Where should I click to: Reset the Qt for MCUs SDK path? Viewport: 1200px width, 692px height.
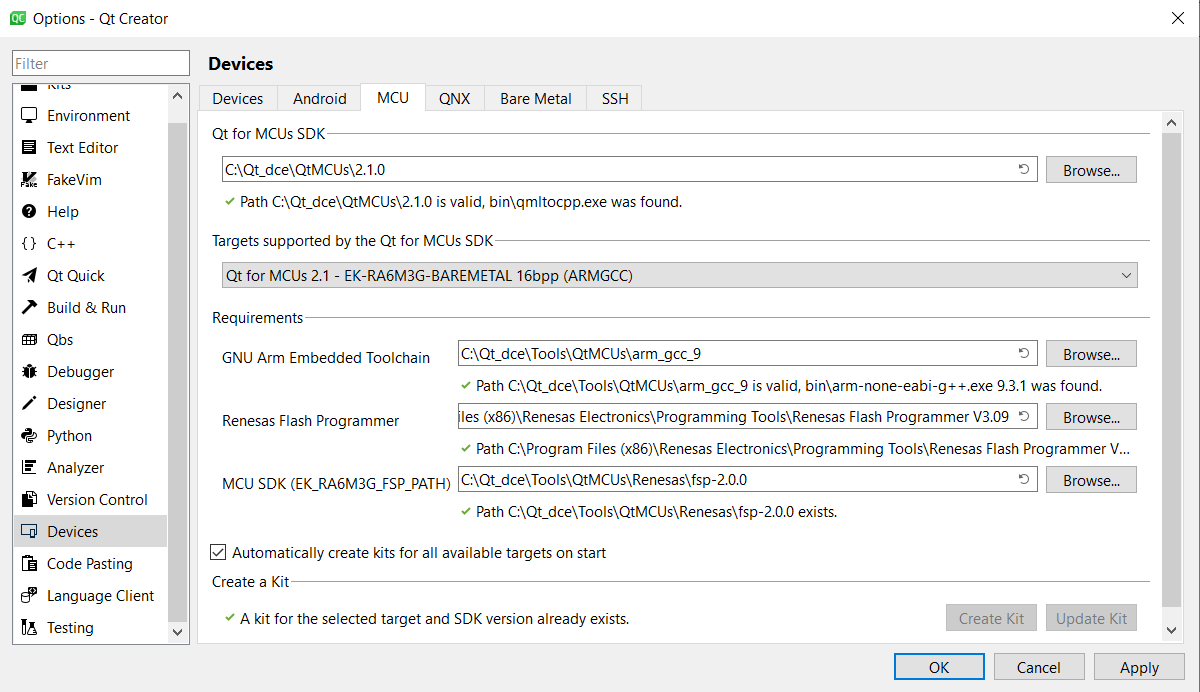pyautogui.click(x=1024, y=170)
